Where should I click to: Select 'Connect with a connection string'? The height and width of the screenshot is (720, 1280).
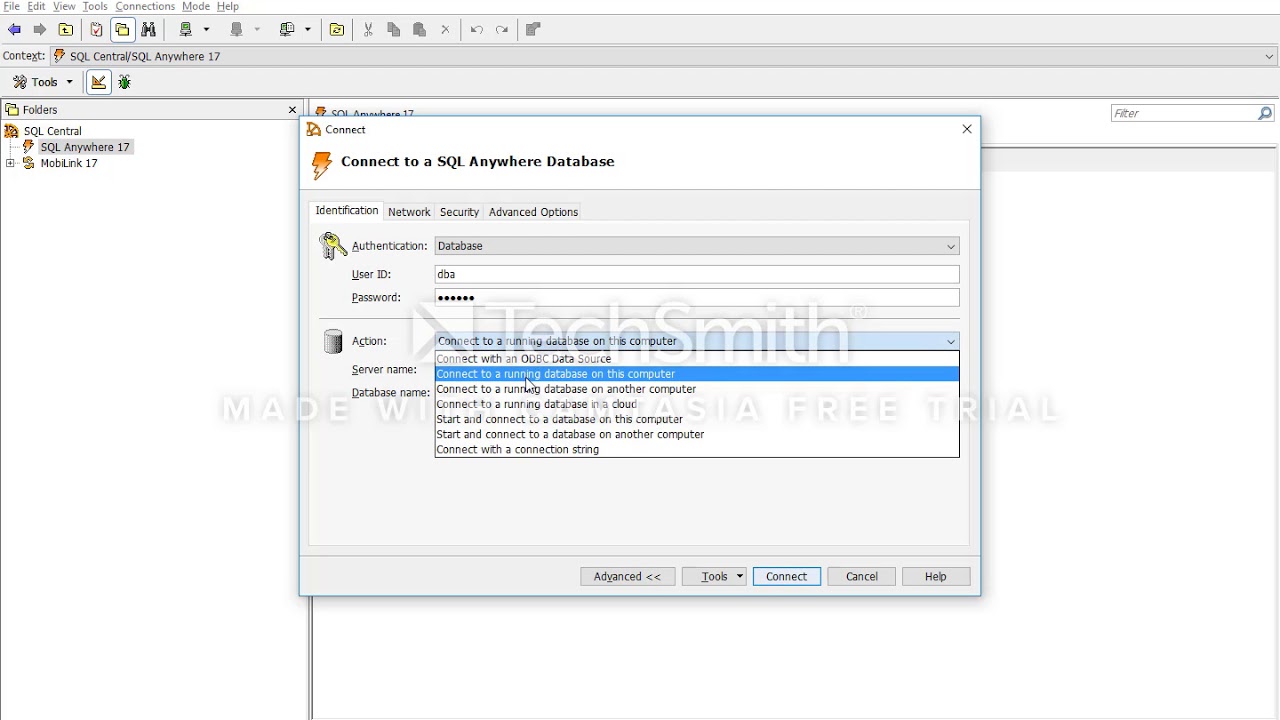[697, 449]
